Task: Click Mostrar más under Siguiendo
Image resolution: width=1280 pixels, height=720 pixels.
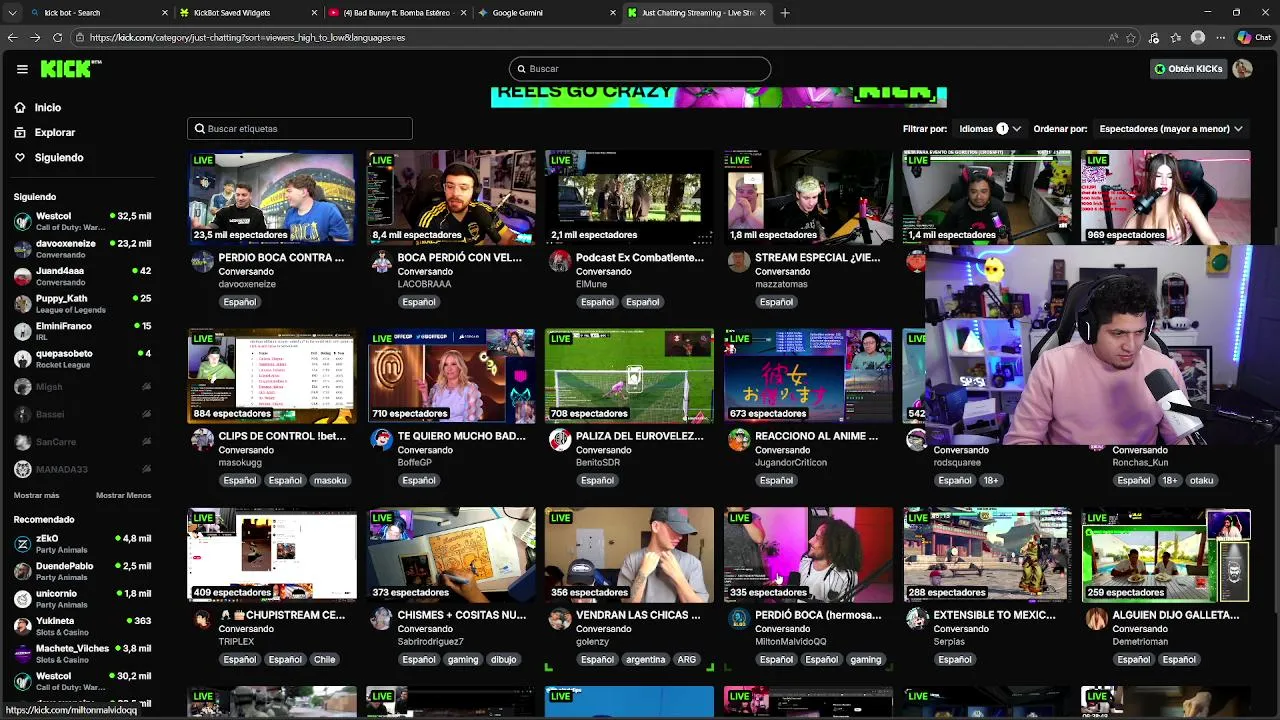Action: [x=36, y=495]
